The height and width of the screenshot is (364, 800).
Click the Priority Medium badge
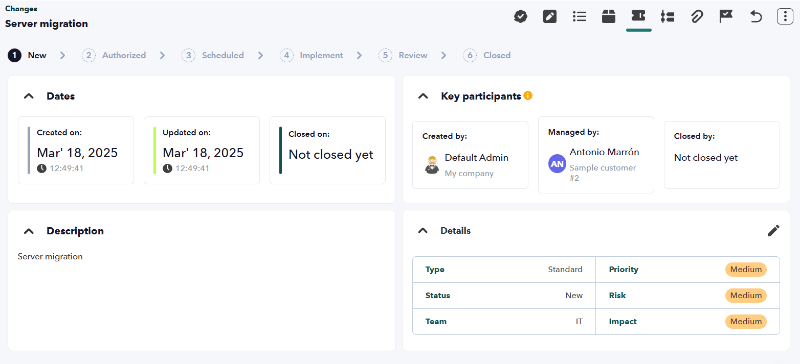point(746,269)
